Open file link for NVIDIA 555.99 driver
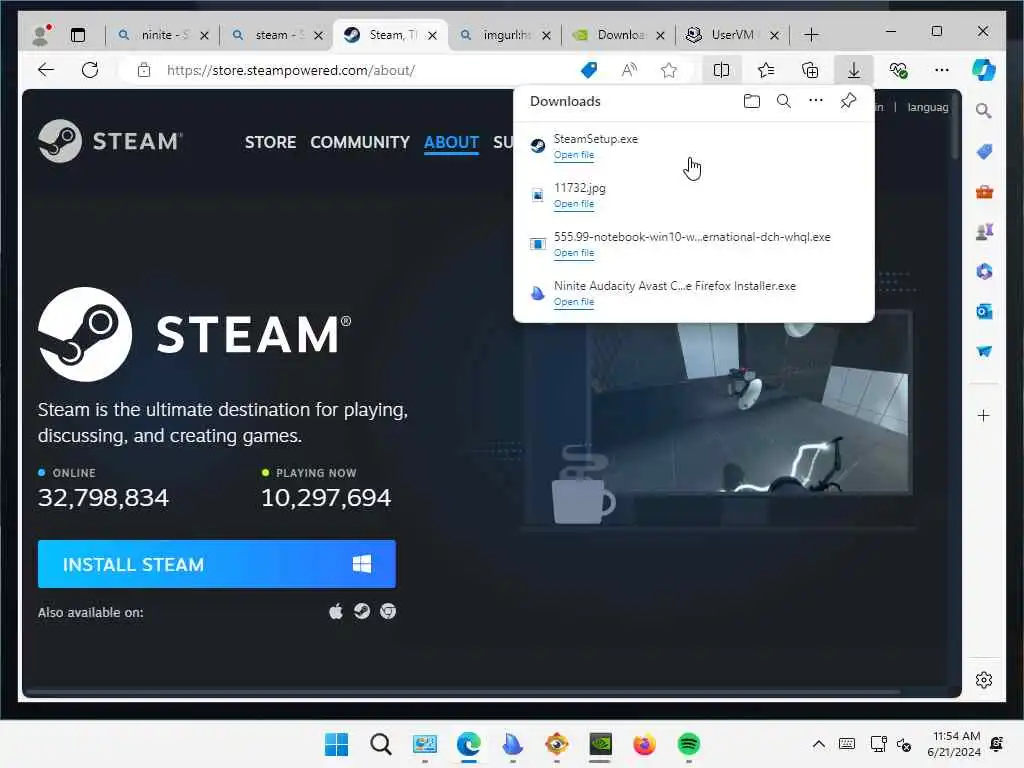 click(573, 253)
